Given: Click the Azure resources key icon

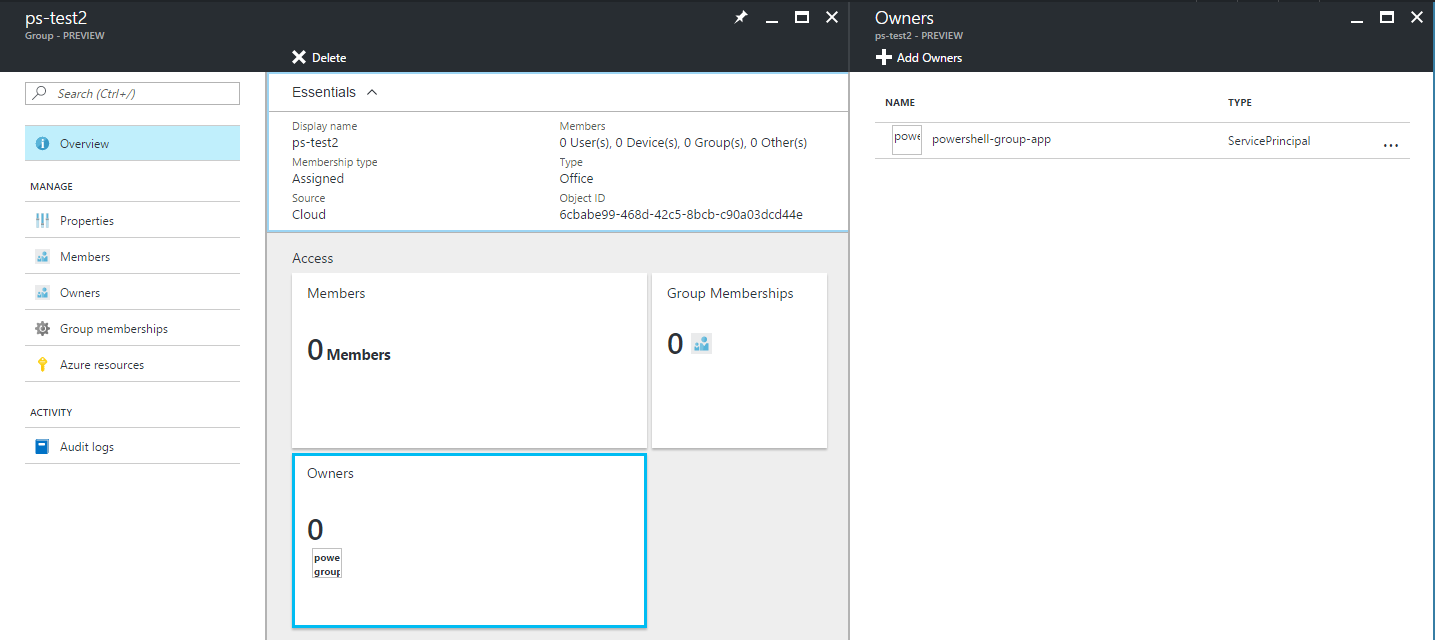Looking at the screenshot, I should 42,365.
